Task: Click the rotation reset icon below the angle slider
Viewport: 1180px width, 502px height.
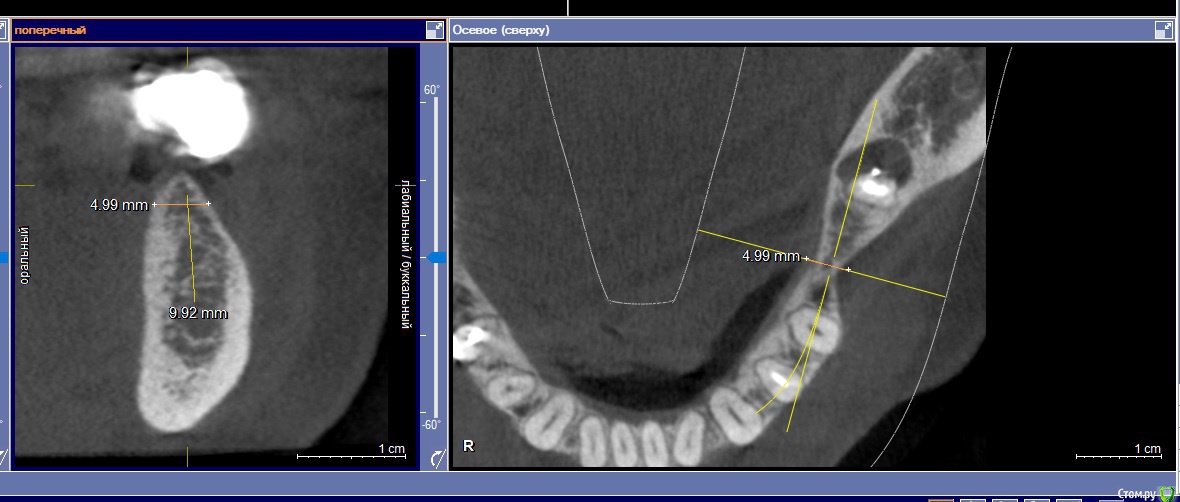Action: (436, 459)
